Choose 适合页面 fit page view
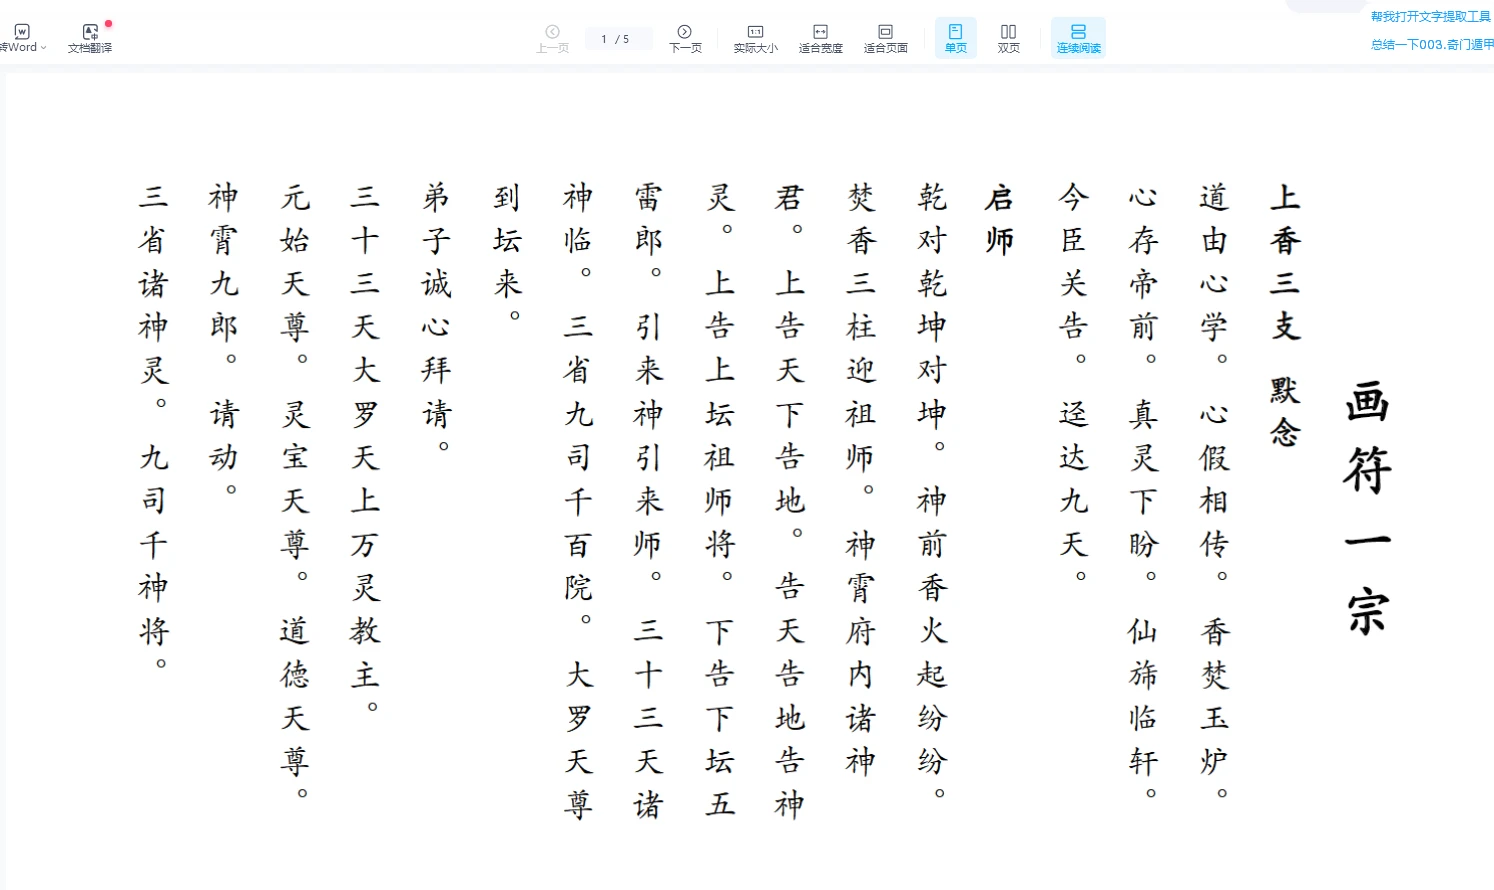This screenshot has width=1494, height=890. coord(885,38)
